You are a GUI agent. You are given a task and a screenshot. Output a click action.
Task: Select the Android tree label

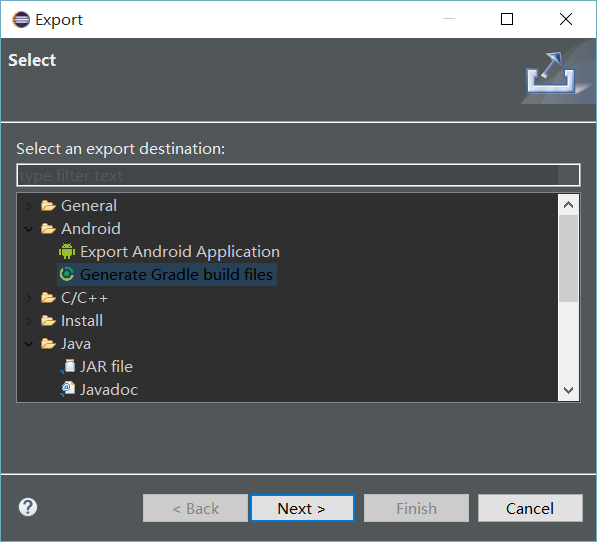[x=91, y=229]
